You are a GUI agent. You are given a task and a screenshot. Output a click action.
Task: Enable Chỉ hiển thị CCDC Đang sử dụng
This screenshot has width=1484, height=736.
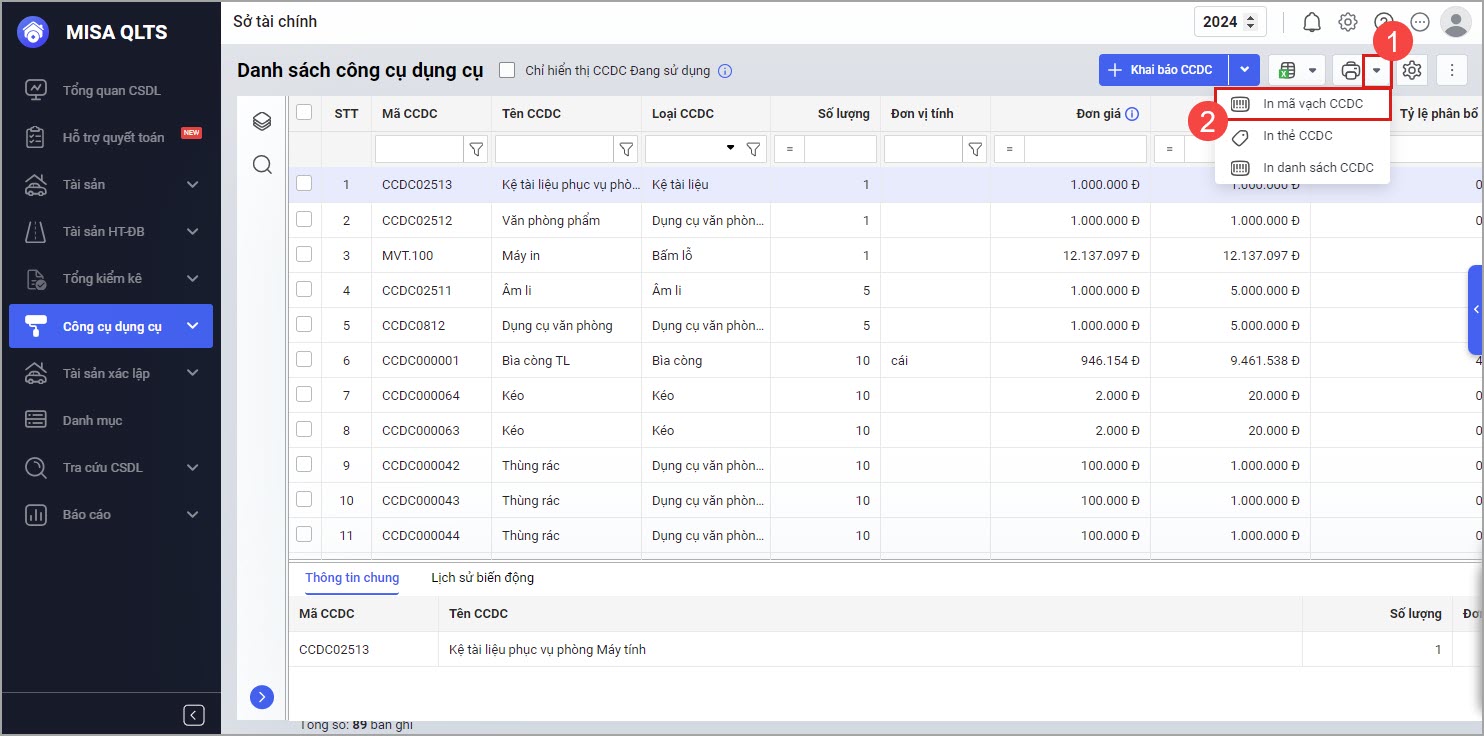(507, 70)
